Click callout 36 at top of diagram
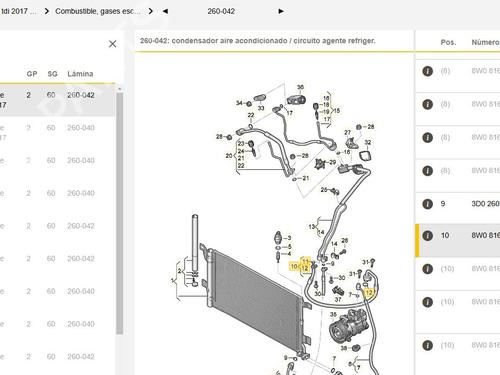This screenshot has width=500, height=375. [300, 87]
